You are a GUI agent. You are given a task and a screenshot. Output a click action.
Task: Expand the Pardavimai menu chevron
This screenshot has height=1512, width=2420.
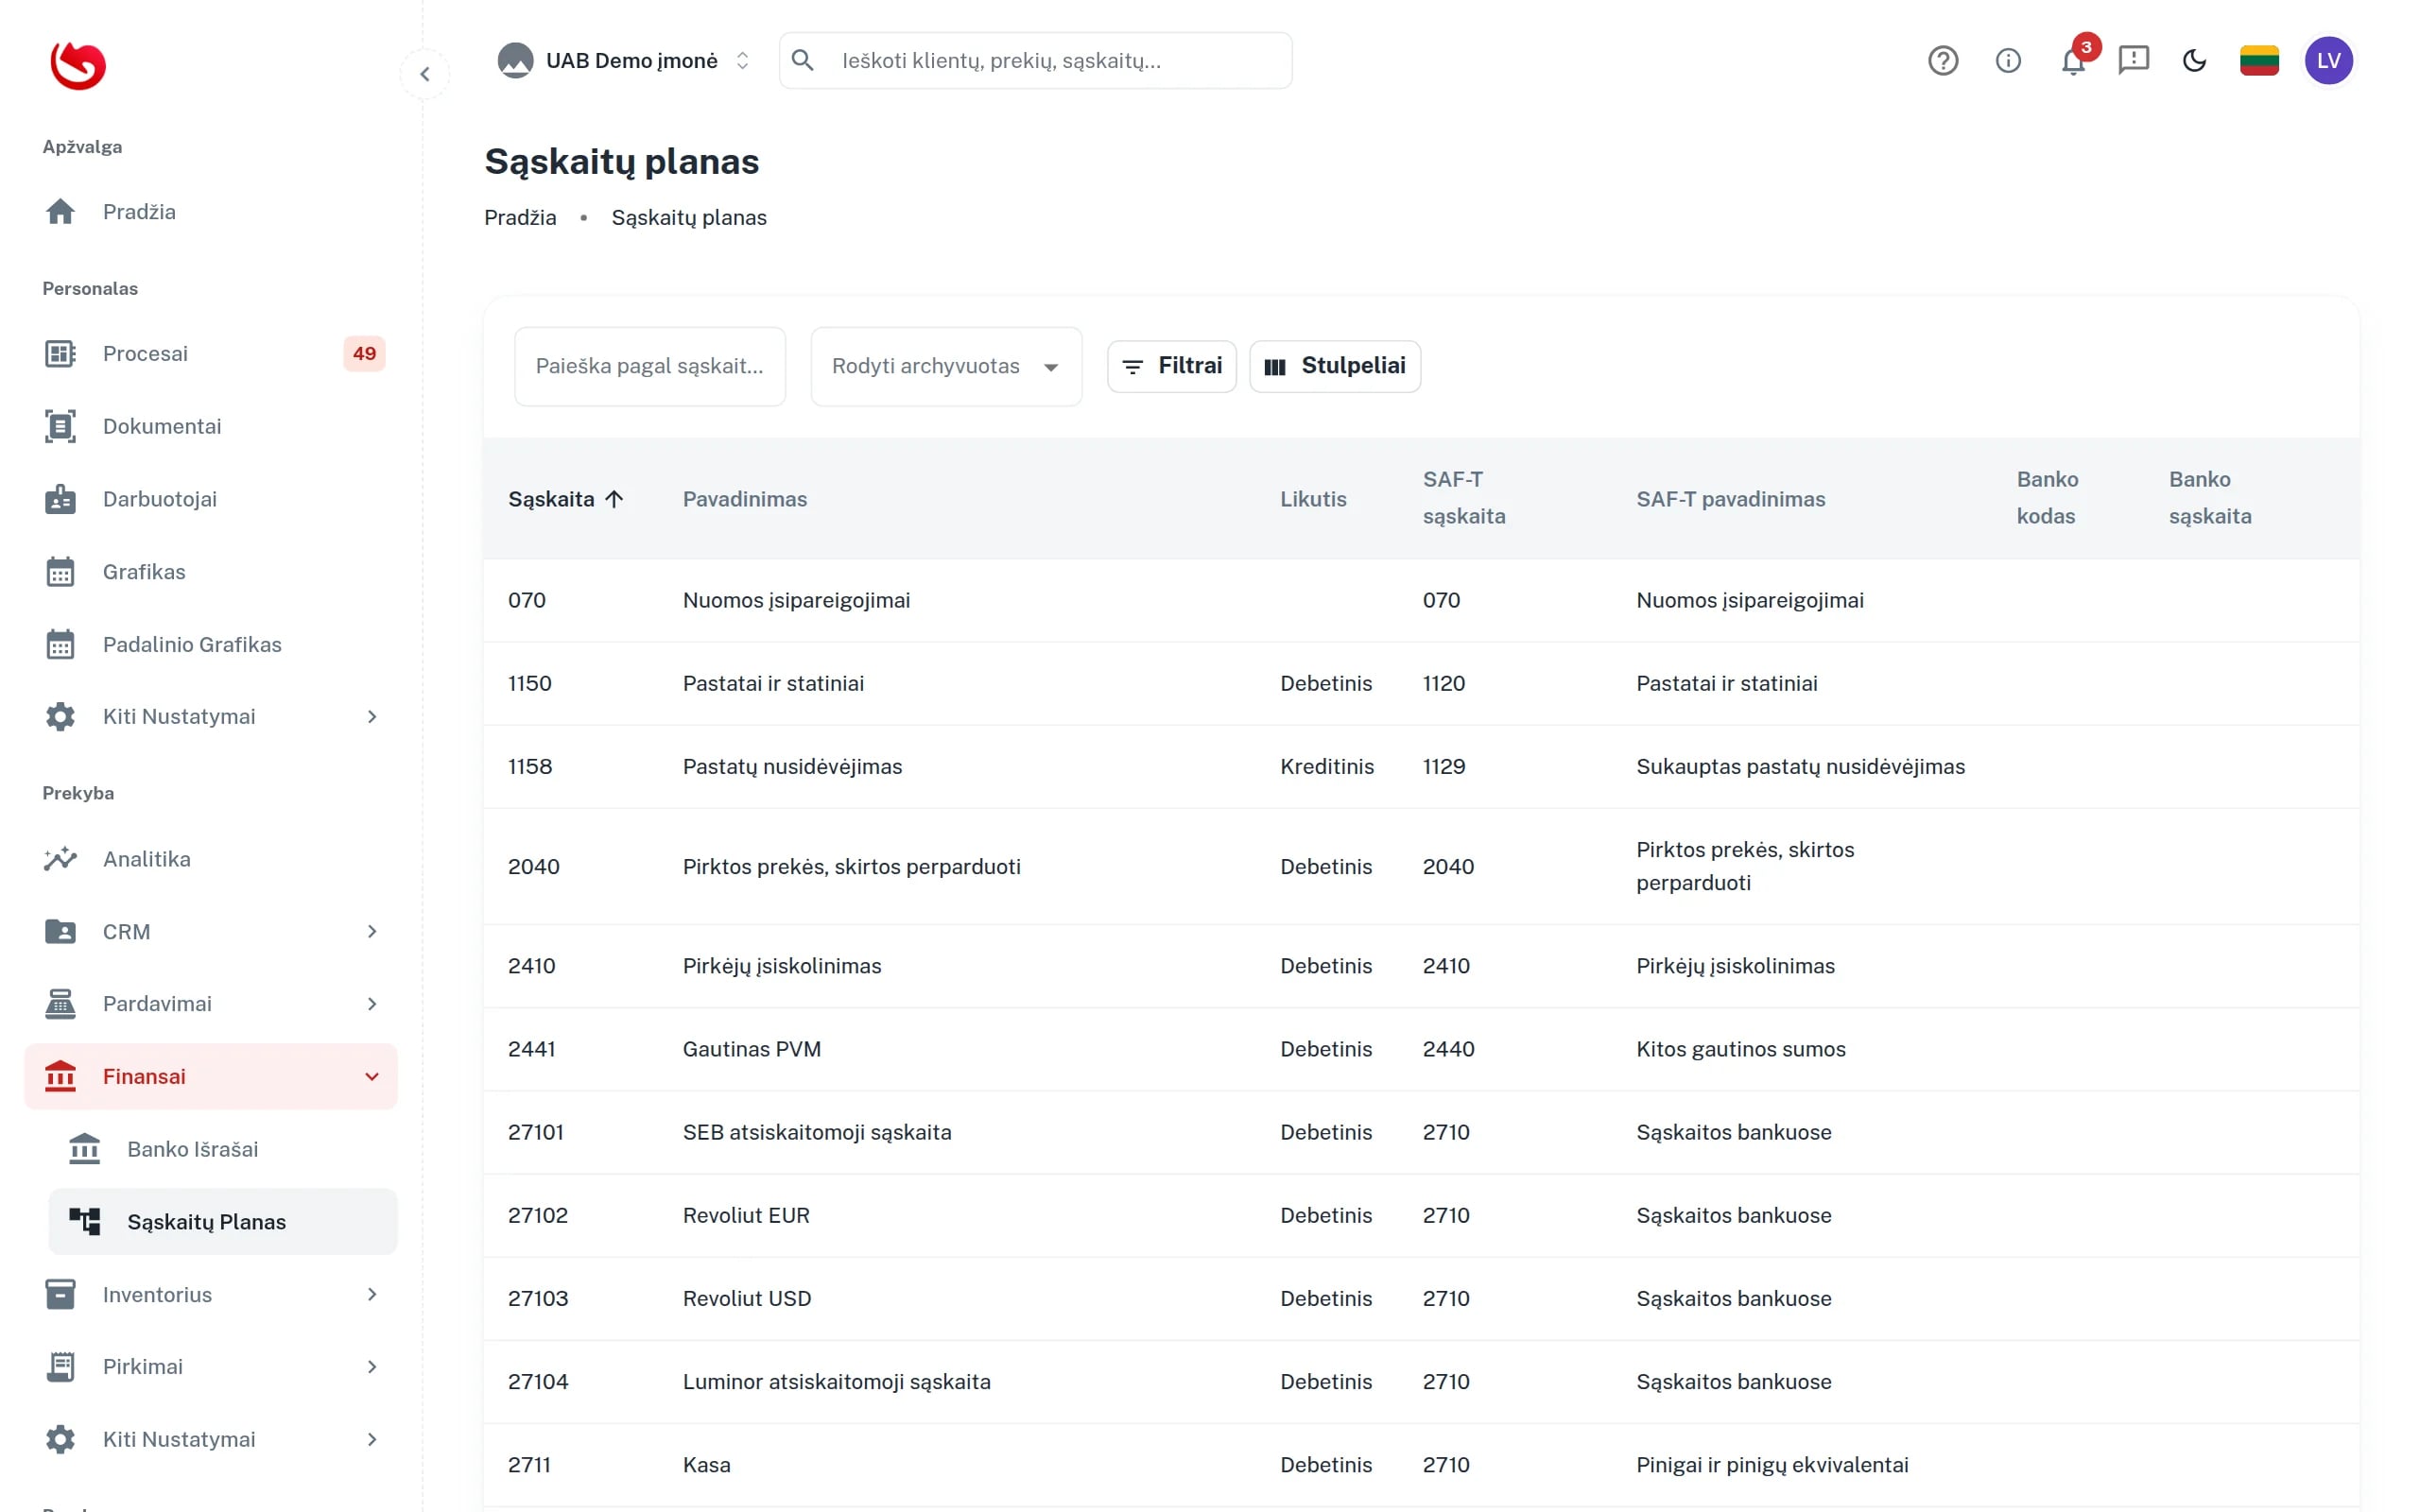372,1004
